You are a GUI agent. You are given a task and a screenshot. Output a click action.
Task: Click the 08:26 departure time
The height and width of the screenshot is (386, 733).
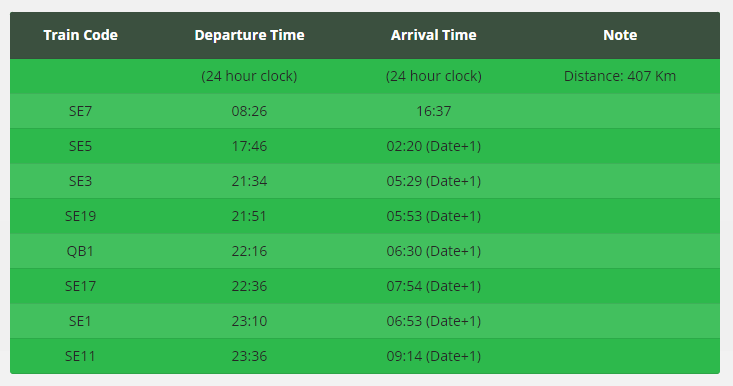click(249, 111)
